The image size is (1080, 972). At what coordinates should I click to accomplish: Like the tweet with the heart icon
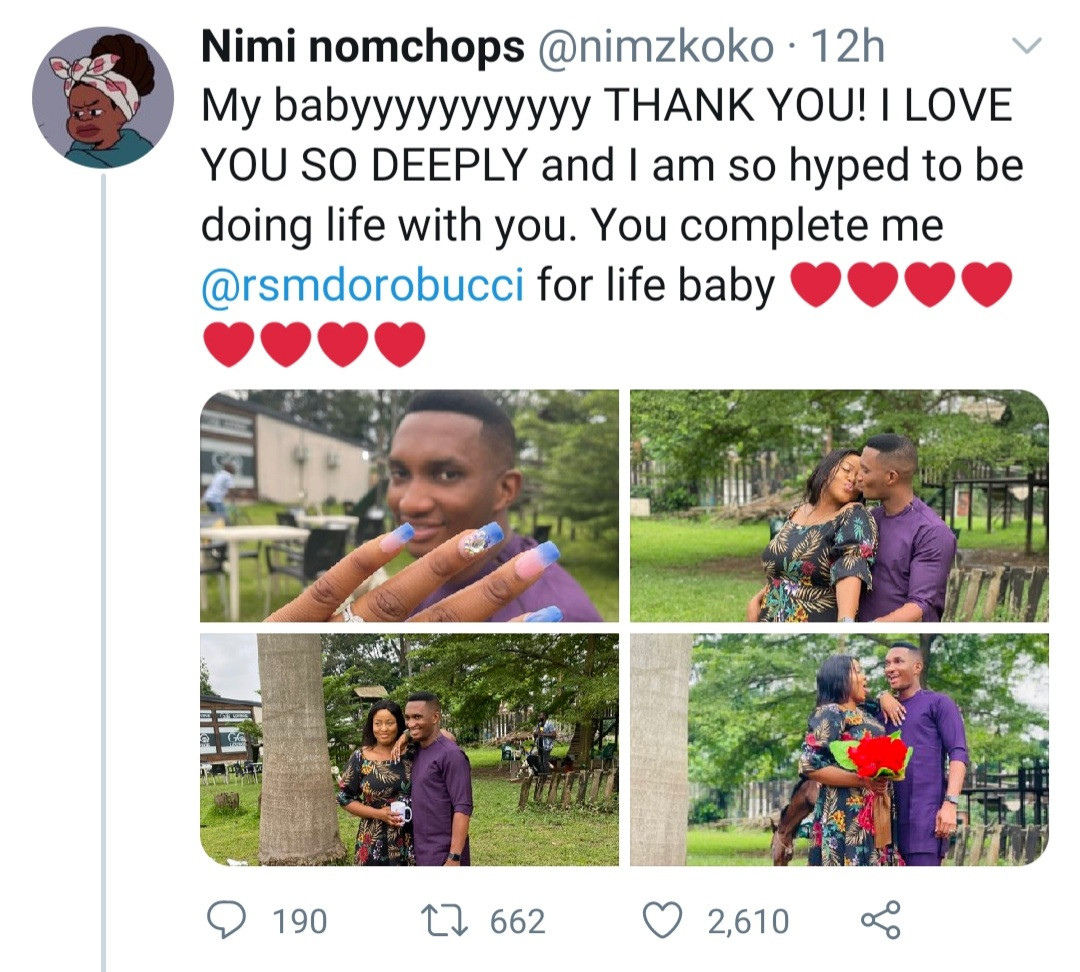tap(662, 921)
